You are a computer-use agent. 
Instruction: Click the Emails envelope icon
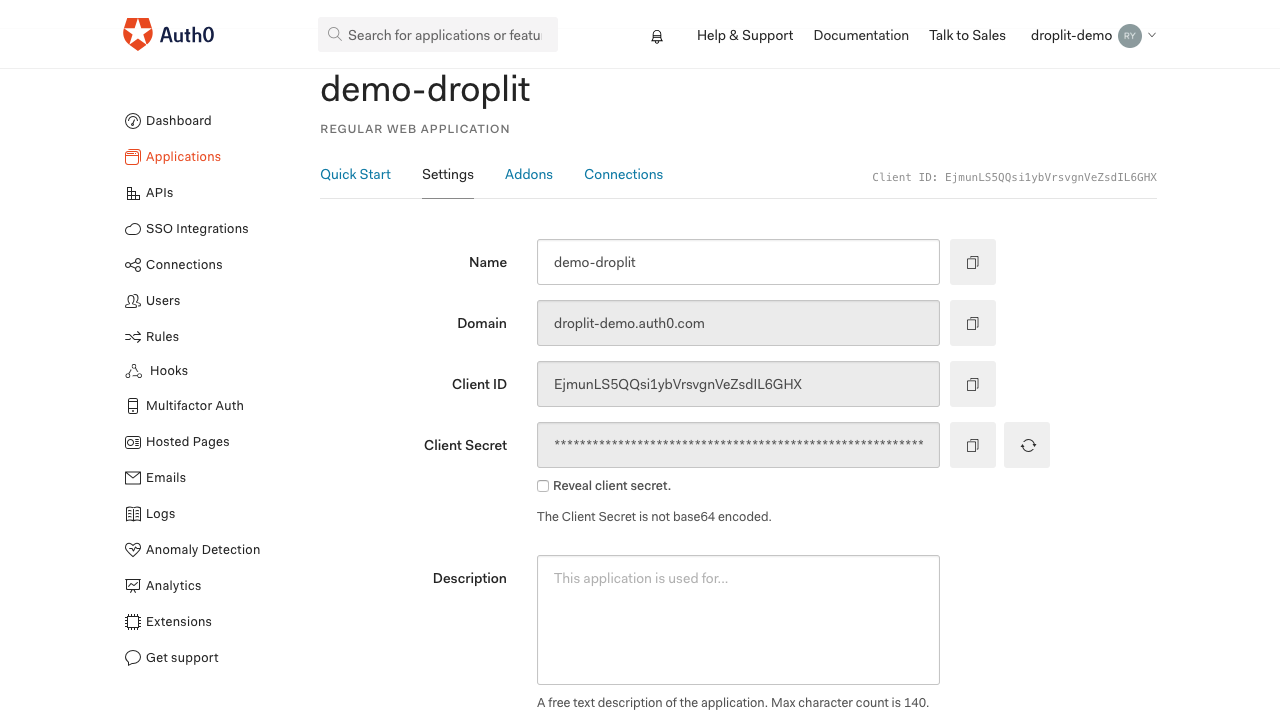coord(133,478)
